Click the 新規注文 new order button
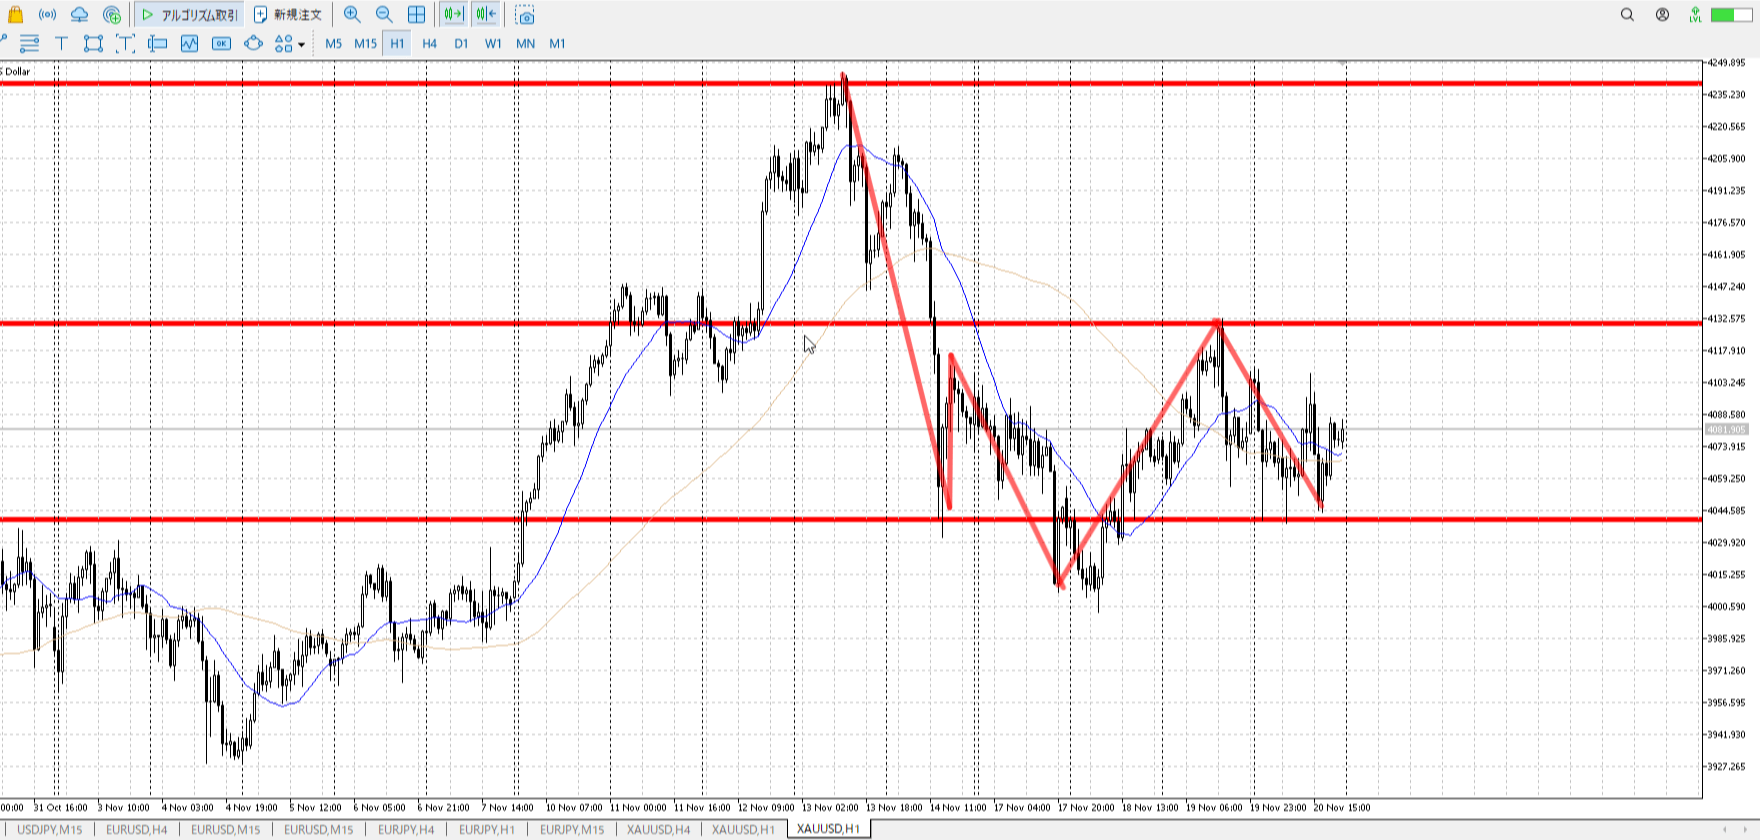Image resolution: width=1760 pixels, height=840 pixels. pos(288,15)
